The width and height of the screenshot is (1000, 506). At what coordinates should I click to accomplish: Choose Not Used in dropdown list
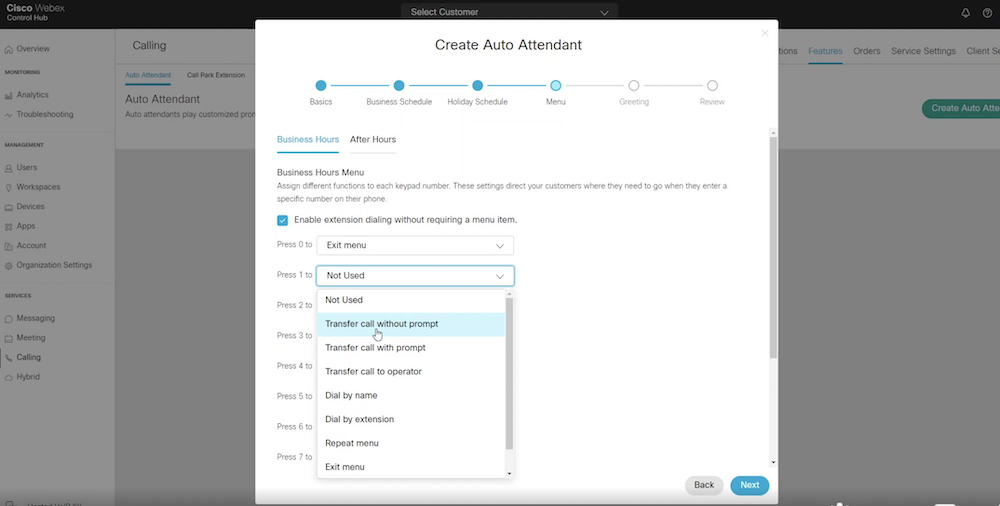(x=411, y=300)
